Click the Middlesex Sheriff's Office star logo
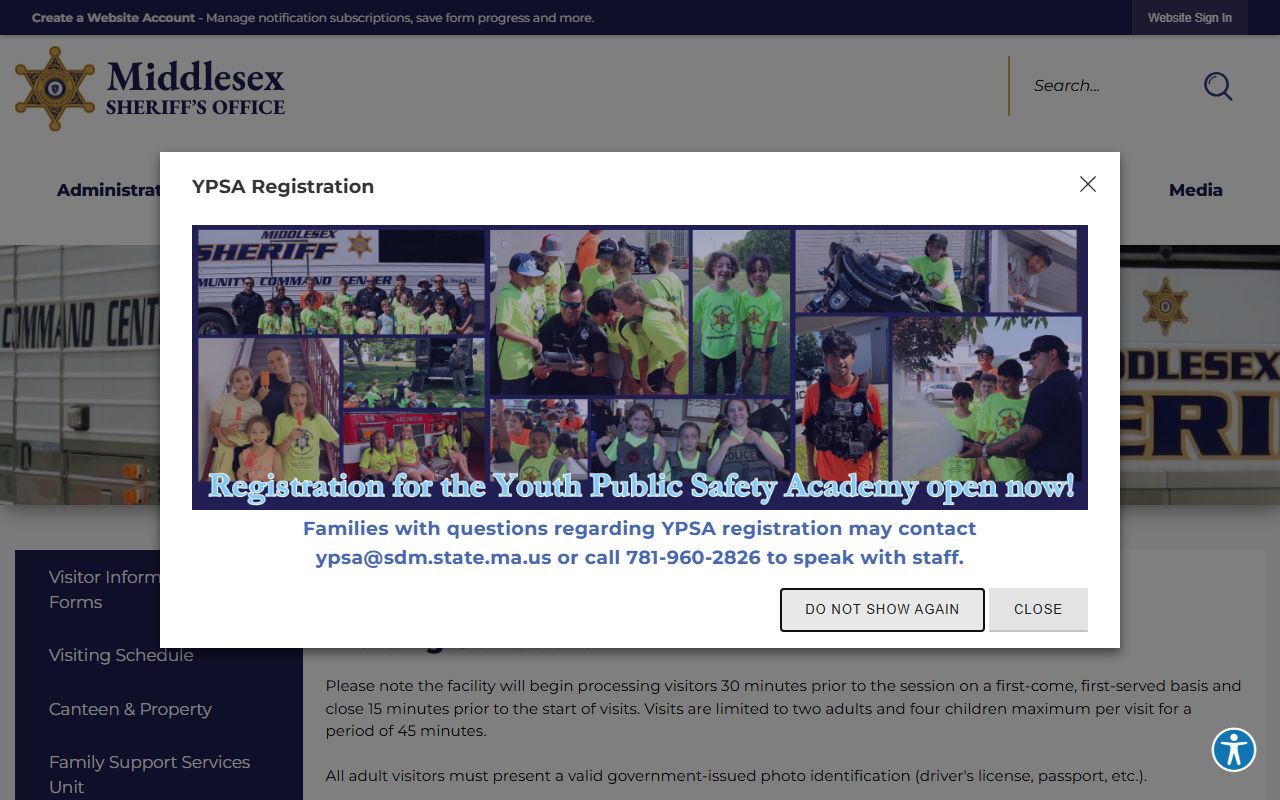 click(55, 88)
